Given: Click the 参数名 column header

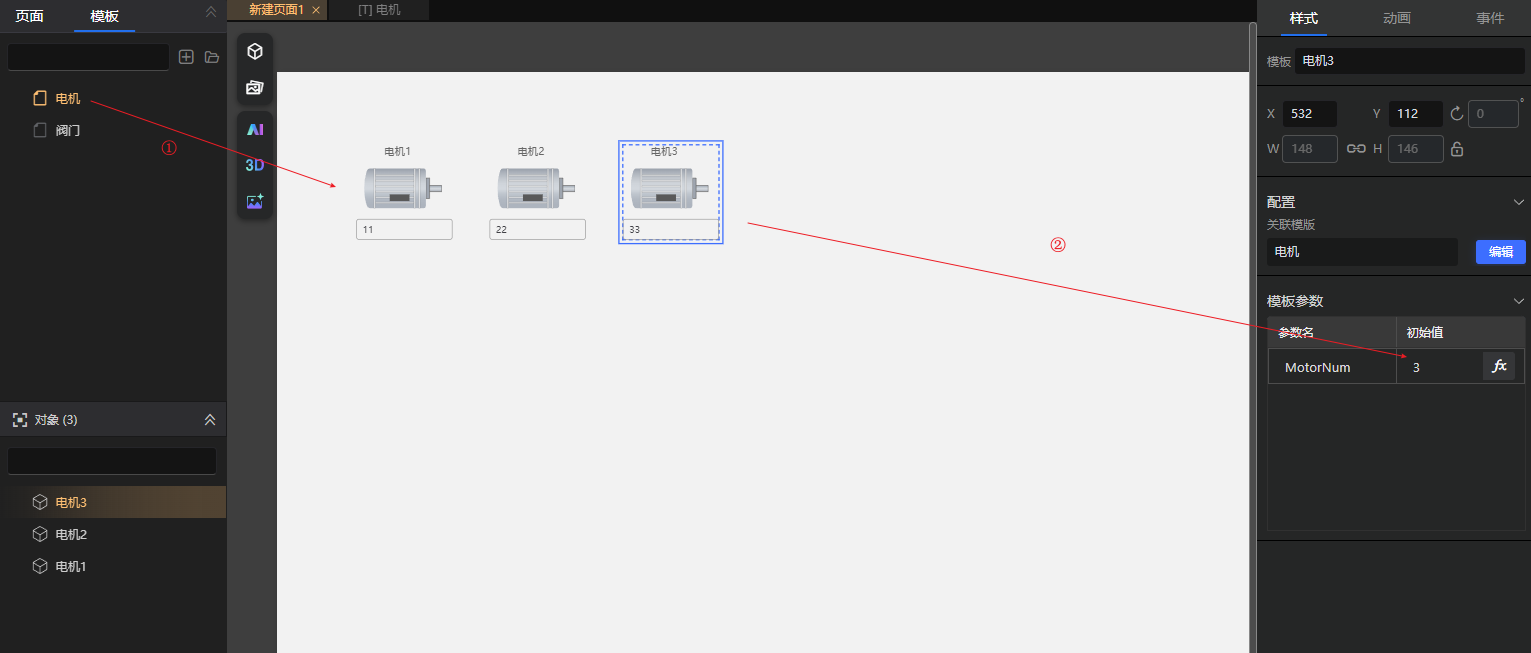Looking at the screenshot, I should coord(1332,332).
